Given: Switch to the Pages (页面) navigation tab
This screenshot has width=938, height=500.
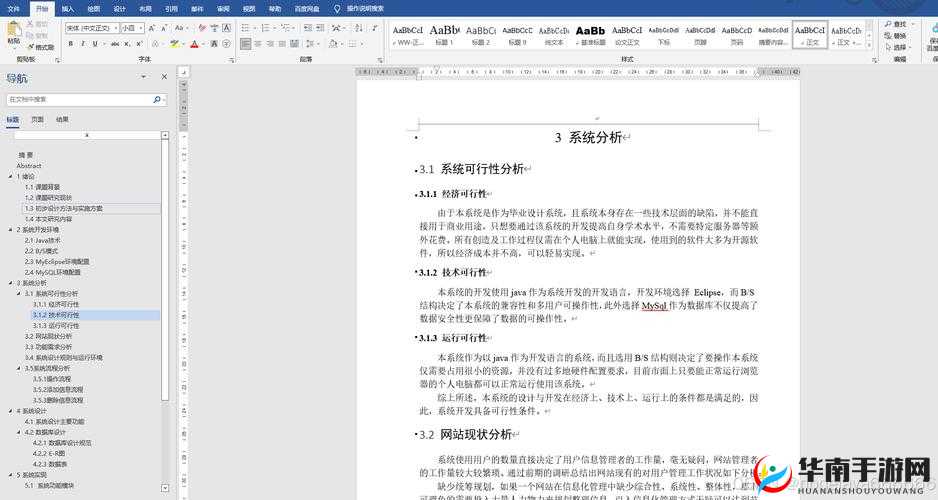Looking at the screenshot, I should click(37, 119).
